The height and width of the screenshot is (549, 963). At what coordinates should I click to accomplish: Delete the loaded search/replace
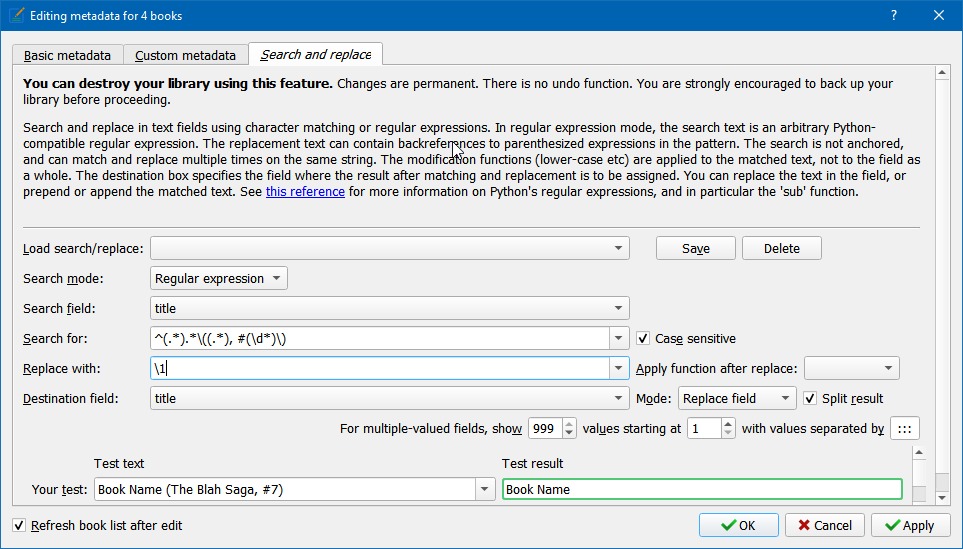pos(781,248)
